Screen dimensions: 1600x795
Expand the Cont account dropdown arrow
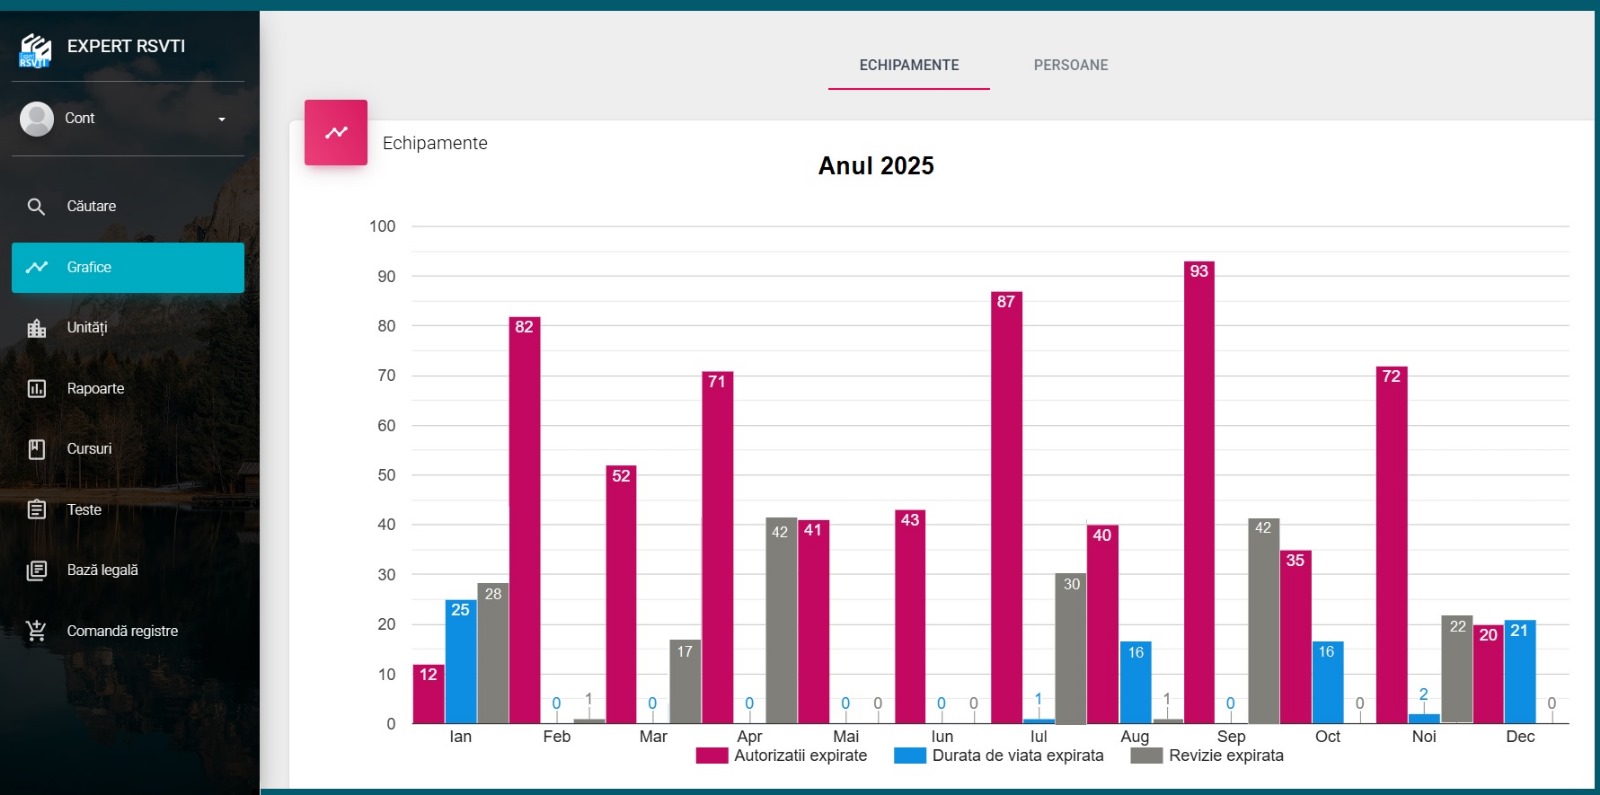pyautogui.click(x=222, y=119)
